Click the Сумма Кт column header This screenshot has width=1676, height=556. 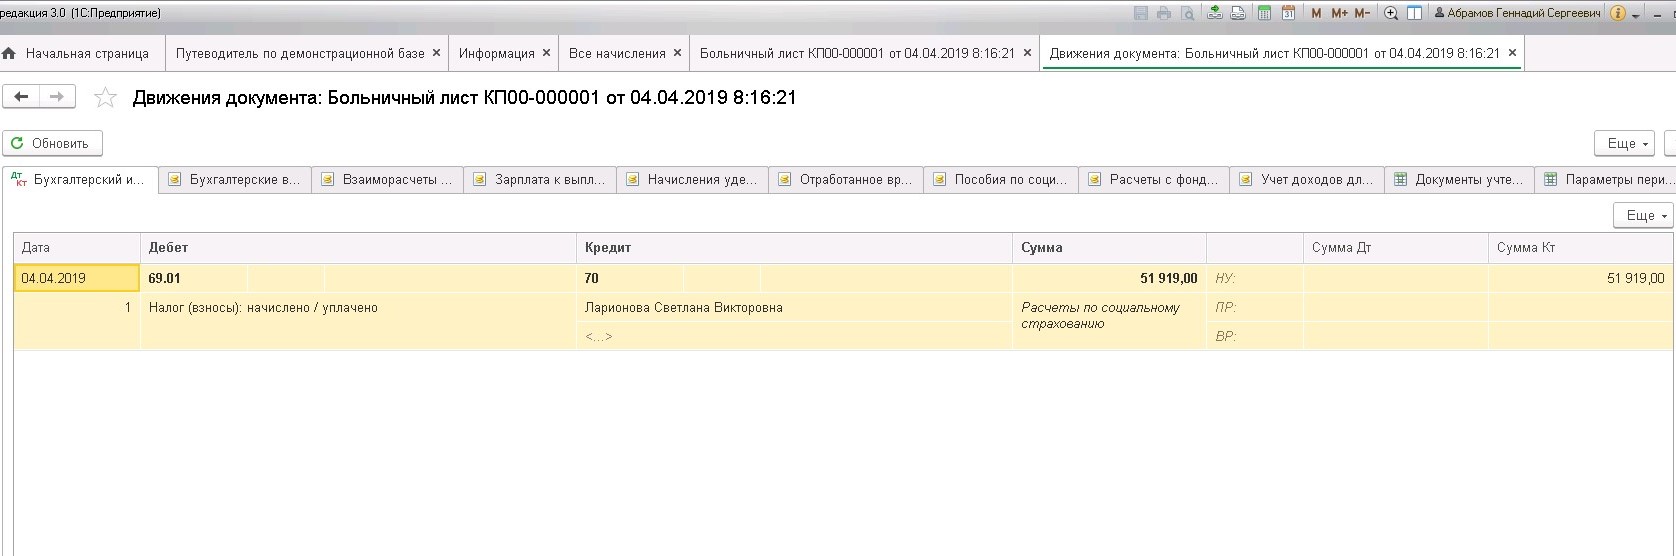tap(1580, 248)
